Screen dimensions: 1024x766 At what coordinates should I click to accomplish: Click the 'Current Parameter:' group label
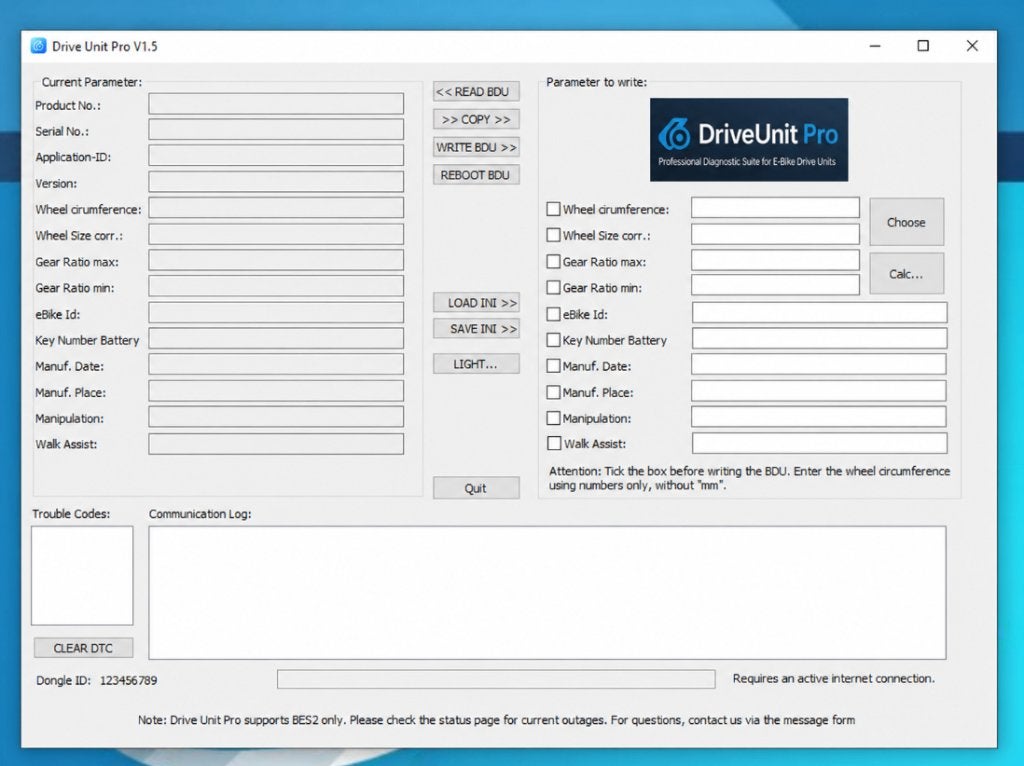click(91, 82)
